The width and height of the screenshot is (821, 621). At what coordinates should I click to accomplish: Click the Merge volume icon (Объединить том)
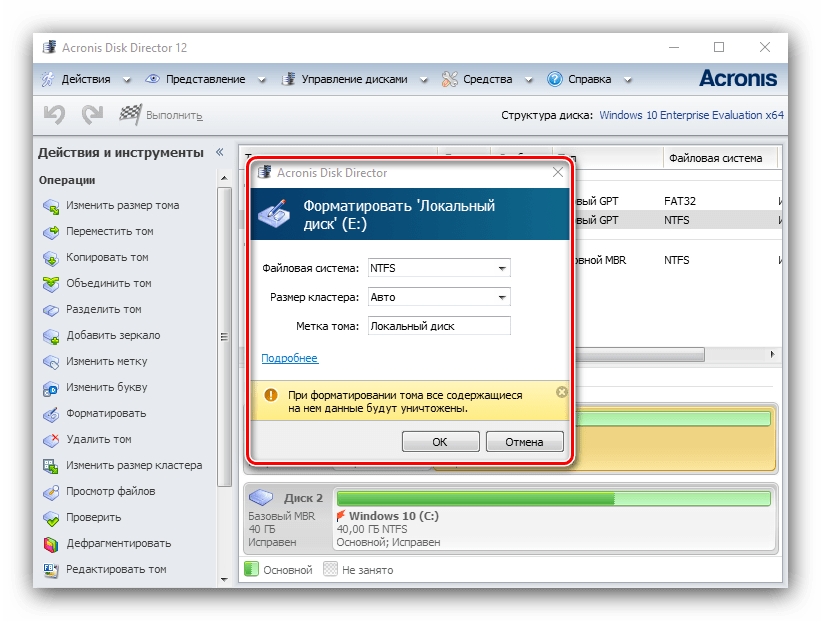tap(51, 284)
